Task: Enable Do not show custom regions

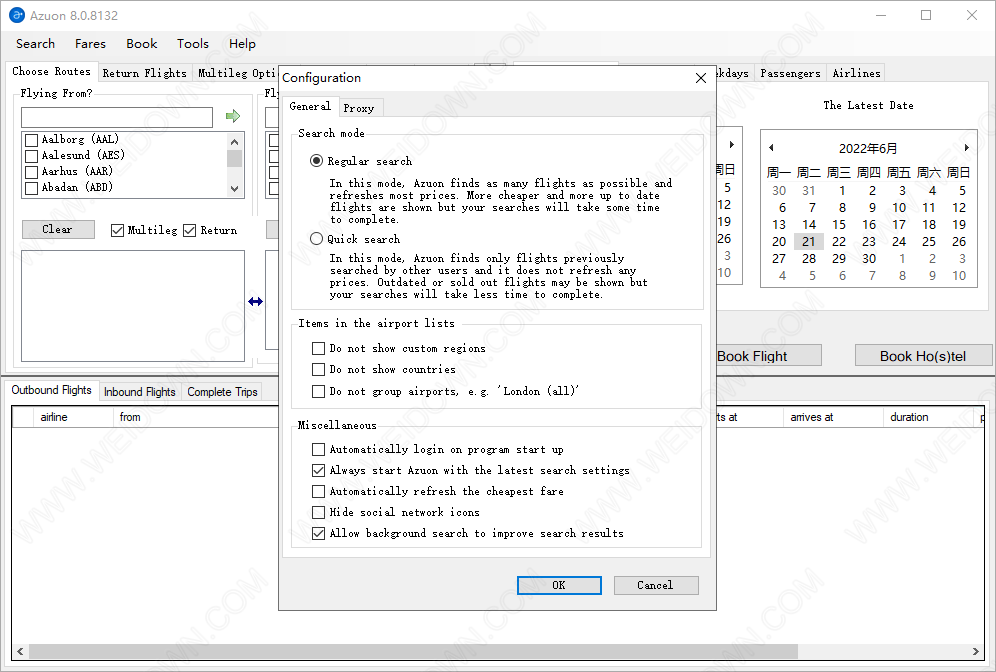Action: [x=318, y=349]
